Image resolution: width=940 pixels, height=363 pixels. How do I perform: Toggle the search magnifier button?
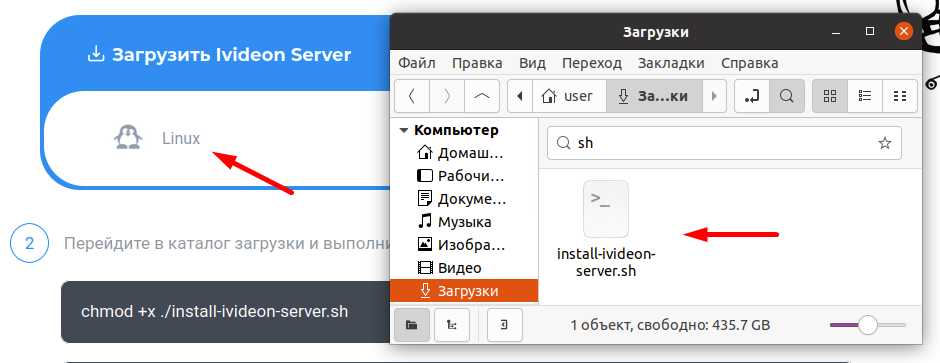787,96
